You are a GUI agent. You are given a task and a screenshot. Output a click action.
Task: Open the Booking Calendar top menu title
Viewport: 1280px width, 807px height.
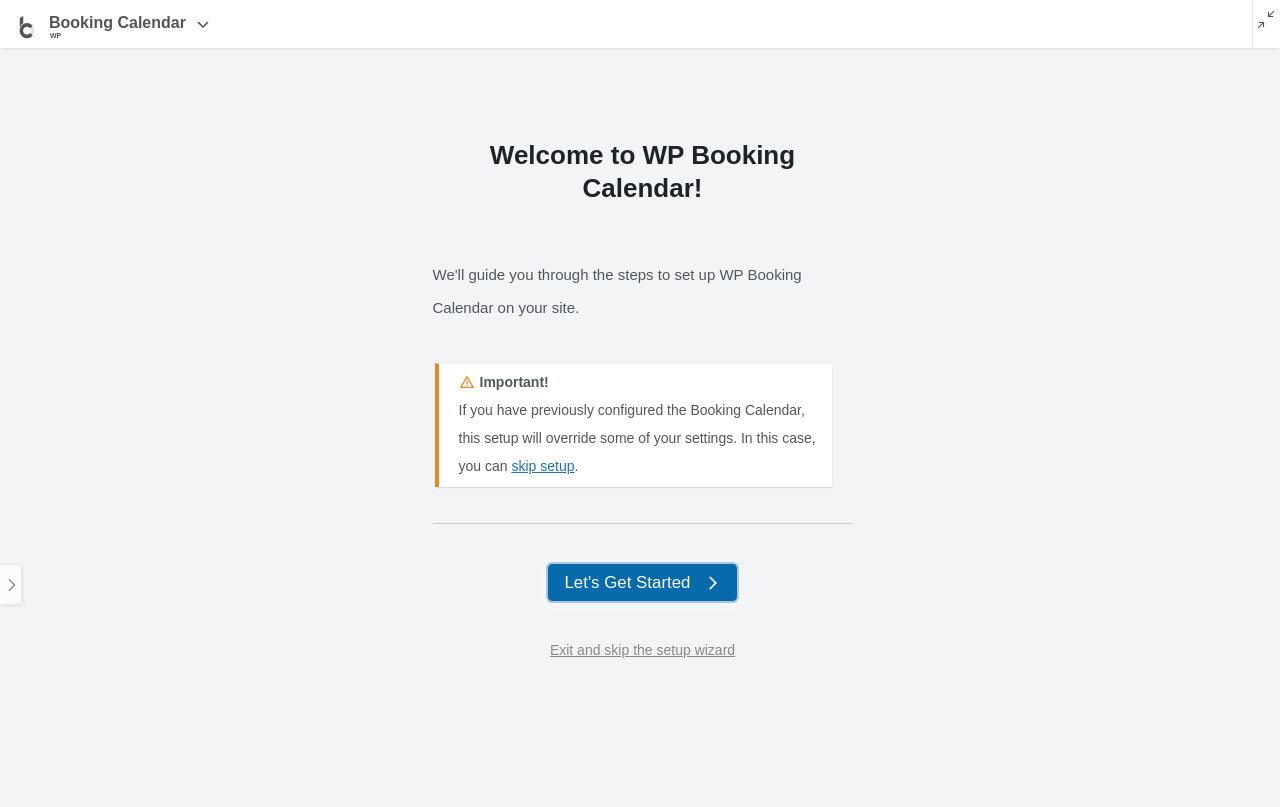pyautogui.click(x=117, y=23)
